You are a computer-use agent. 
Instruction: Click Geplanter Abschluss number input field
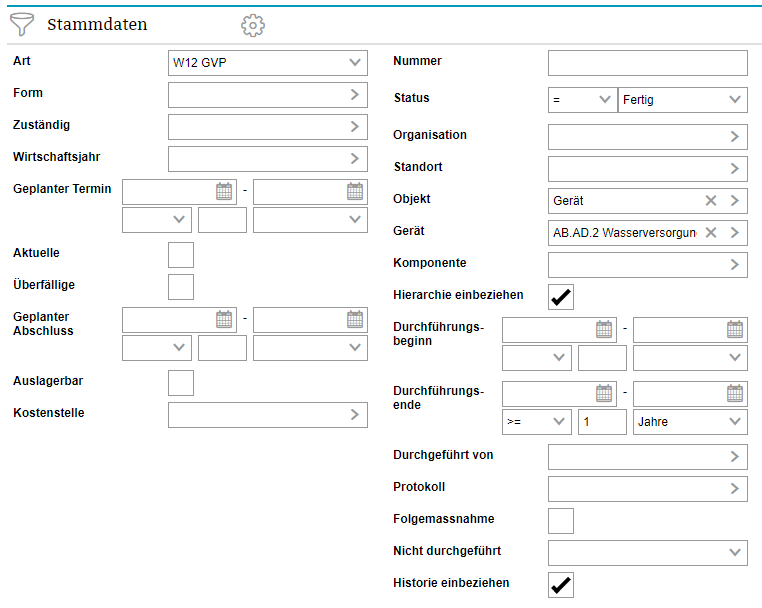(222, 347)
